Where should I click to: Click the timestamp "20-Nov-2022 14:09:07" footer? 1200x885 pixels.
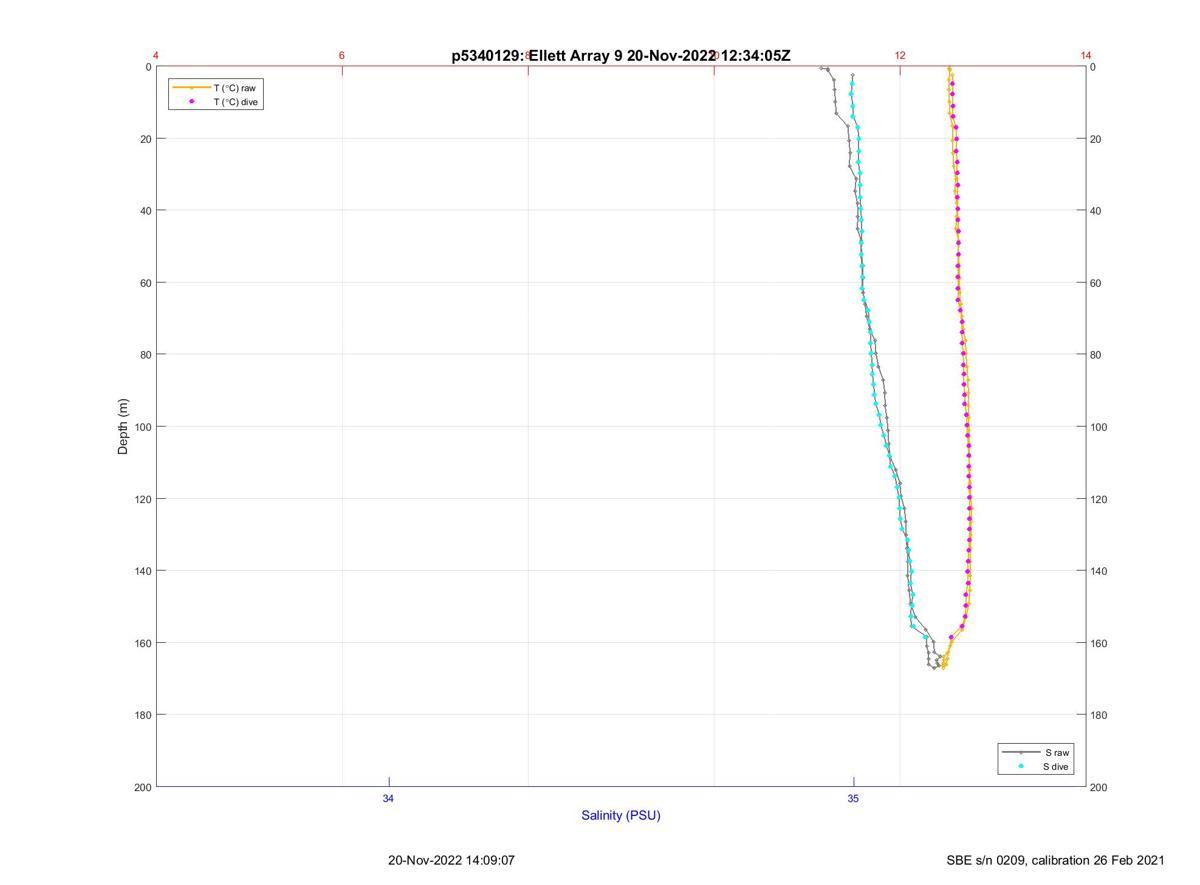(x=451, y=860)
